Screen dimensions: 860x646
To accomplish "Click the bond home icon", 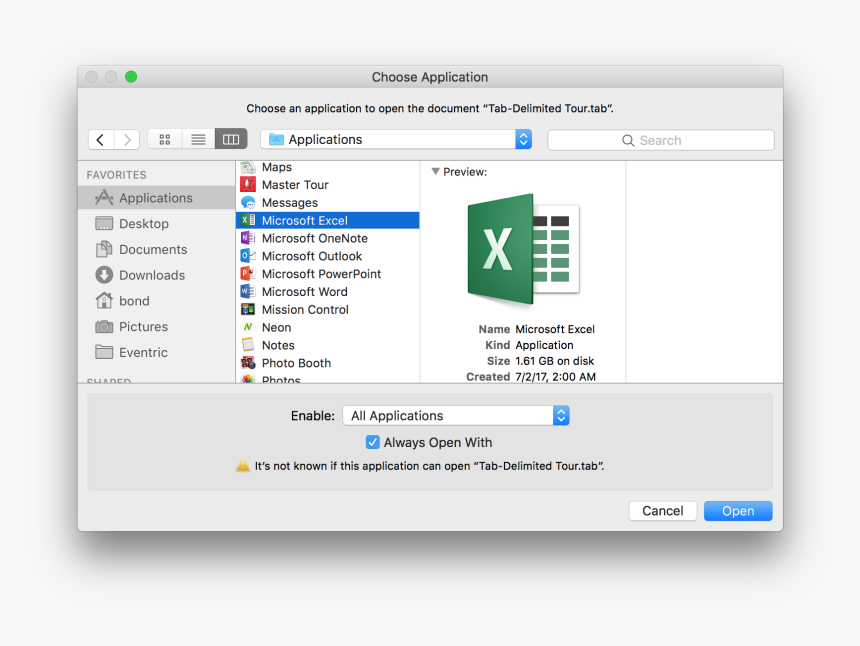I will point(104,301).
